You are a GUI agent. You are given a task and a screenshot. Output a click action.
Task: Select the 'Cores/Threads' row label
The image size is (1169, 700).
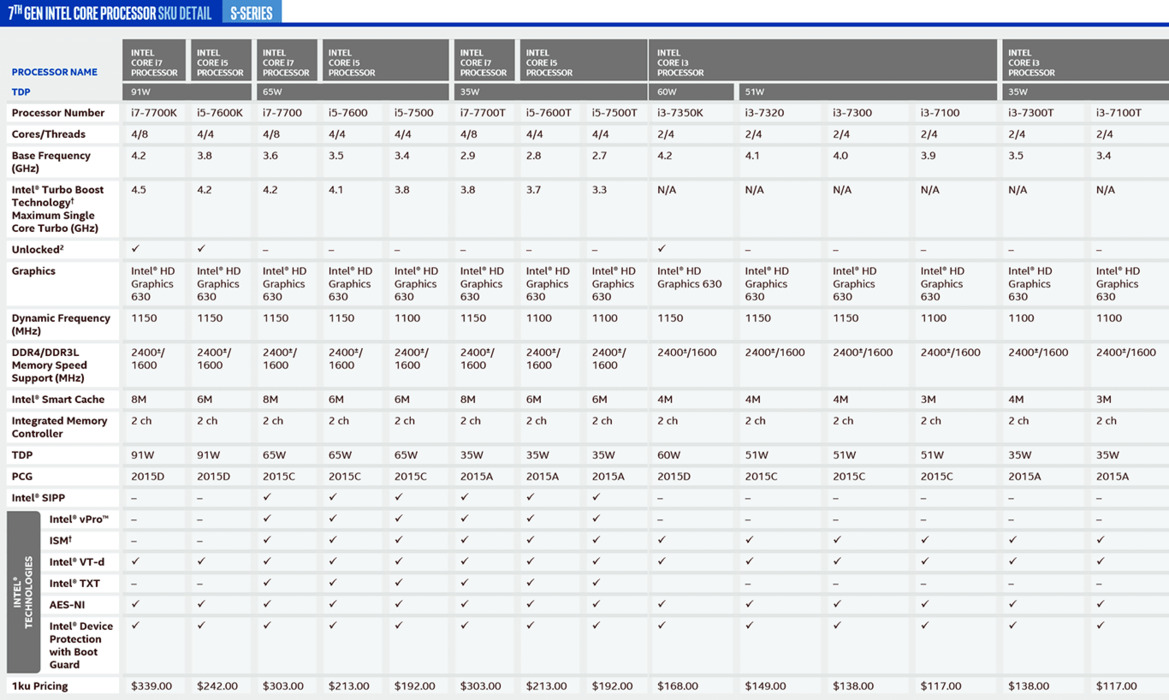[48, 134]
